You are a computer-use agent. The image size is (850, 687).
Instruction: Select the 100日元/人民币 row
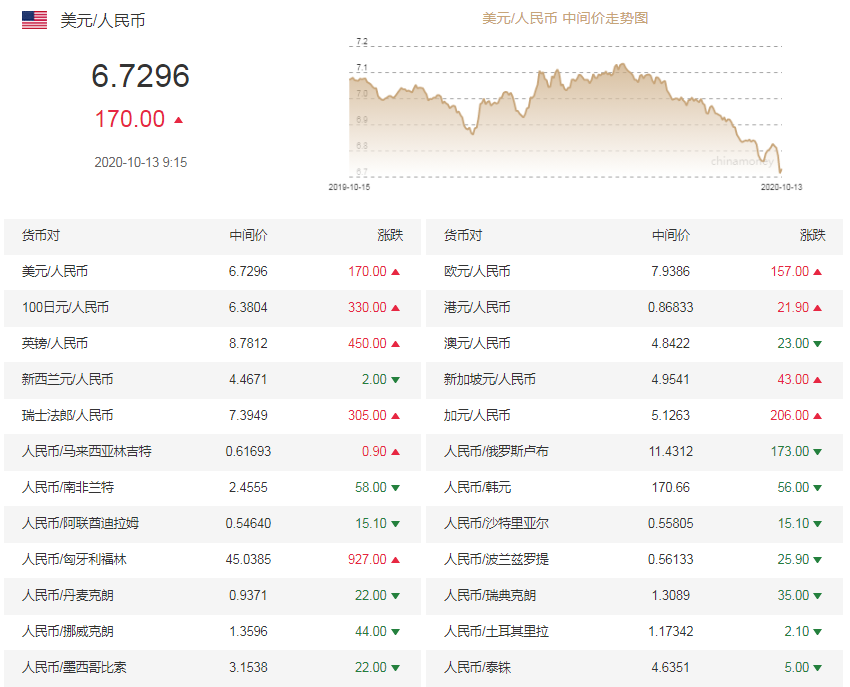(x=65, y=307)
